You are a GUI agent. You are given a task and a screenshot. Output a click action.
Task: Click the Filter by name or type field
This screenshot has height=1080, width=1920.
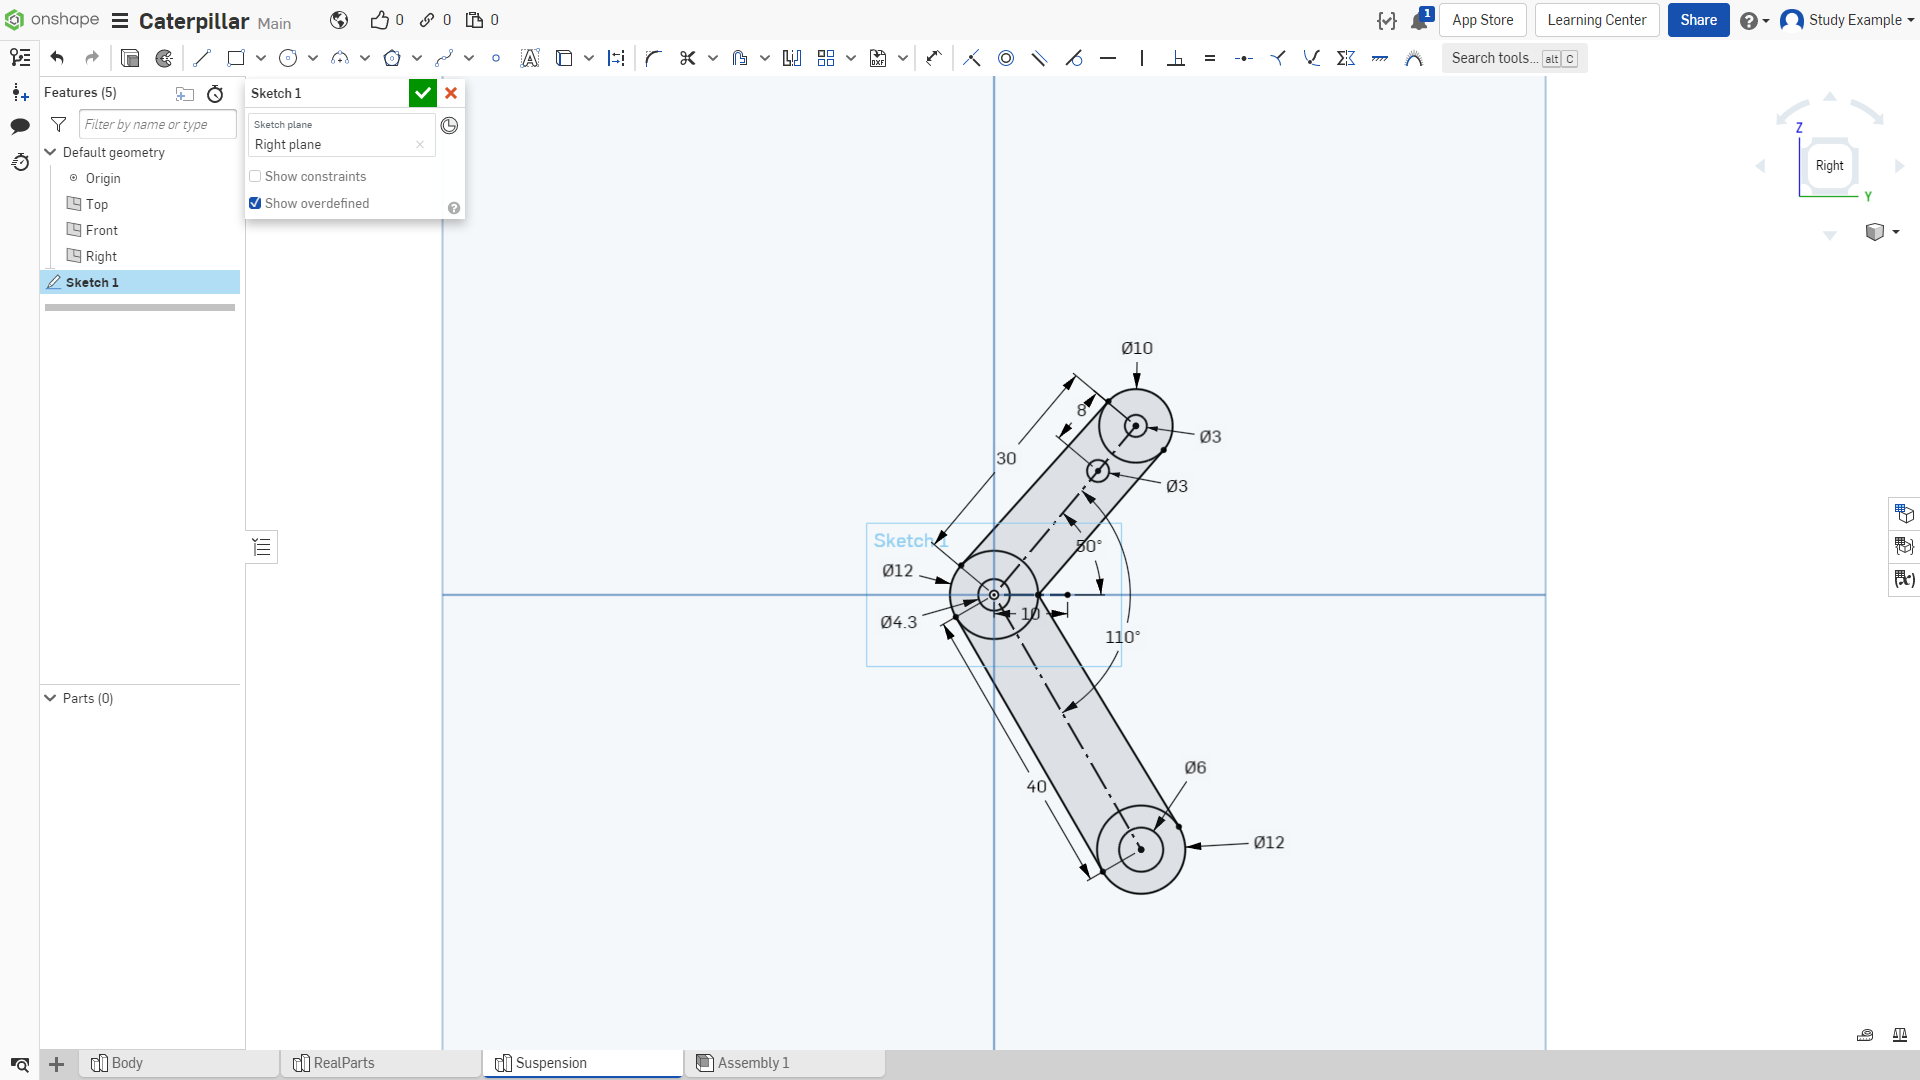point(157,124)
